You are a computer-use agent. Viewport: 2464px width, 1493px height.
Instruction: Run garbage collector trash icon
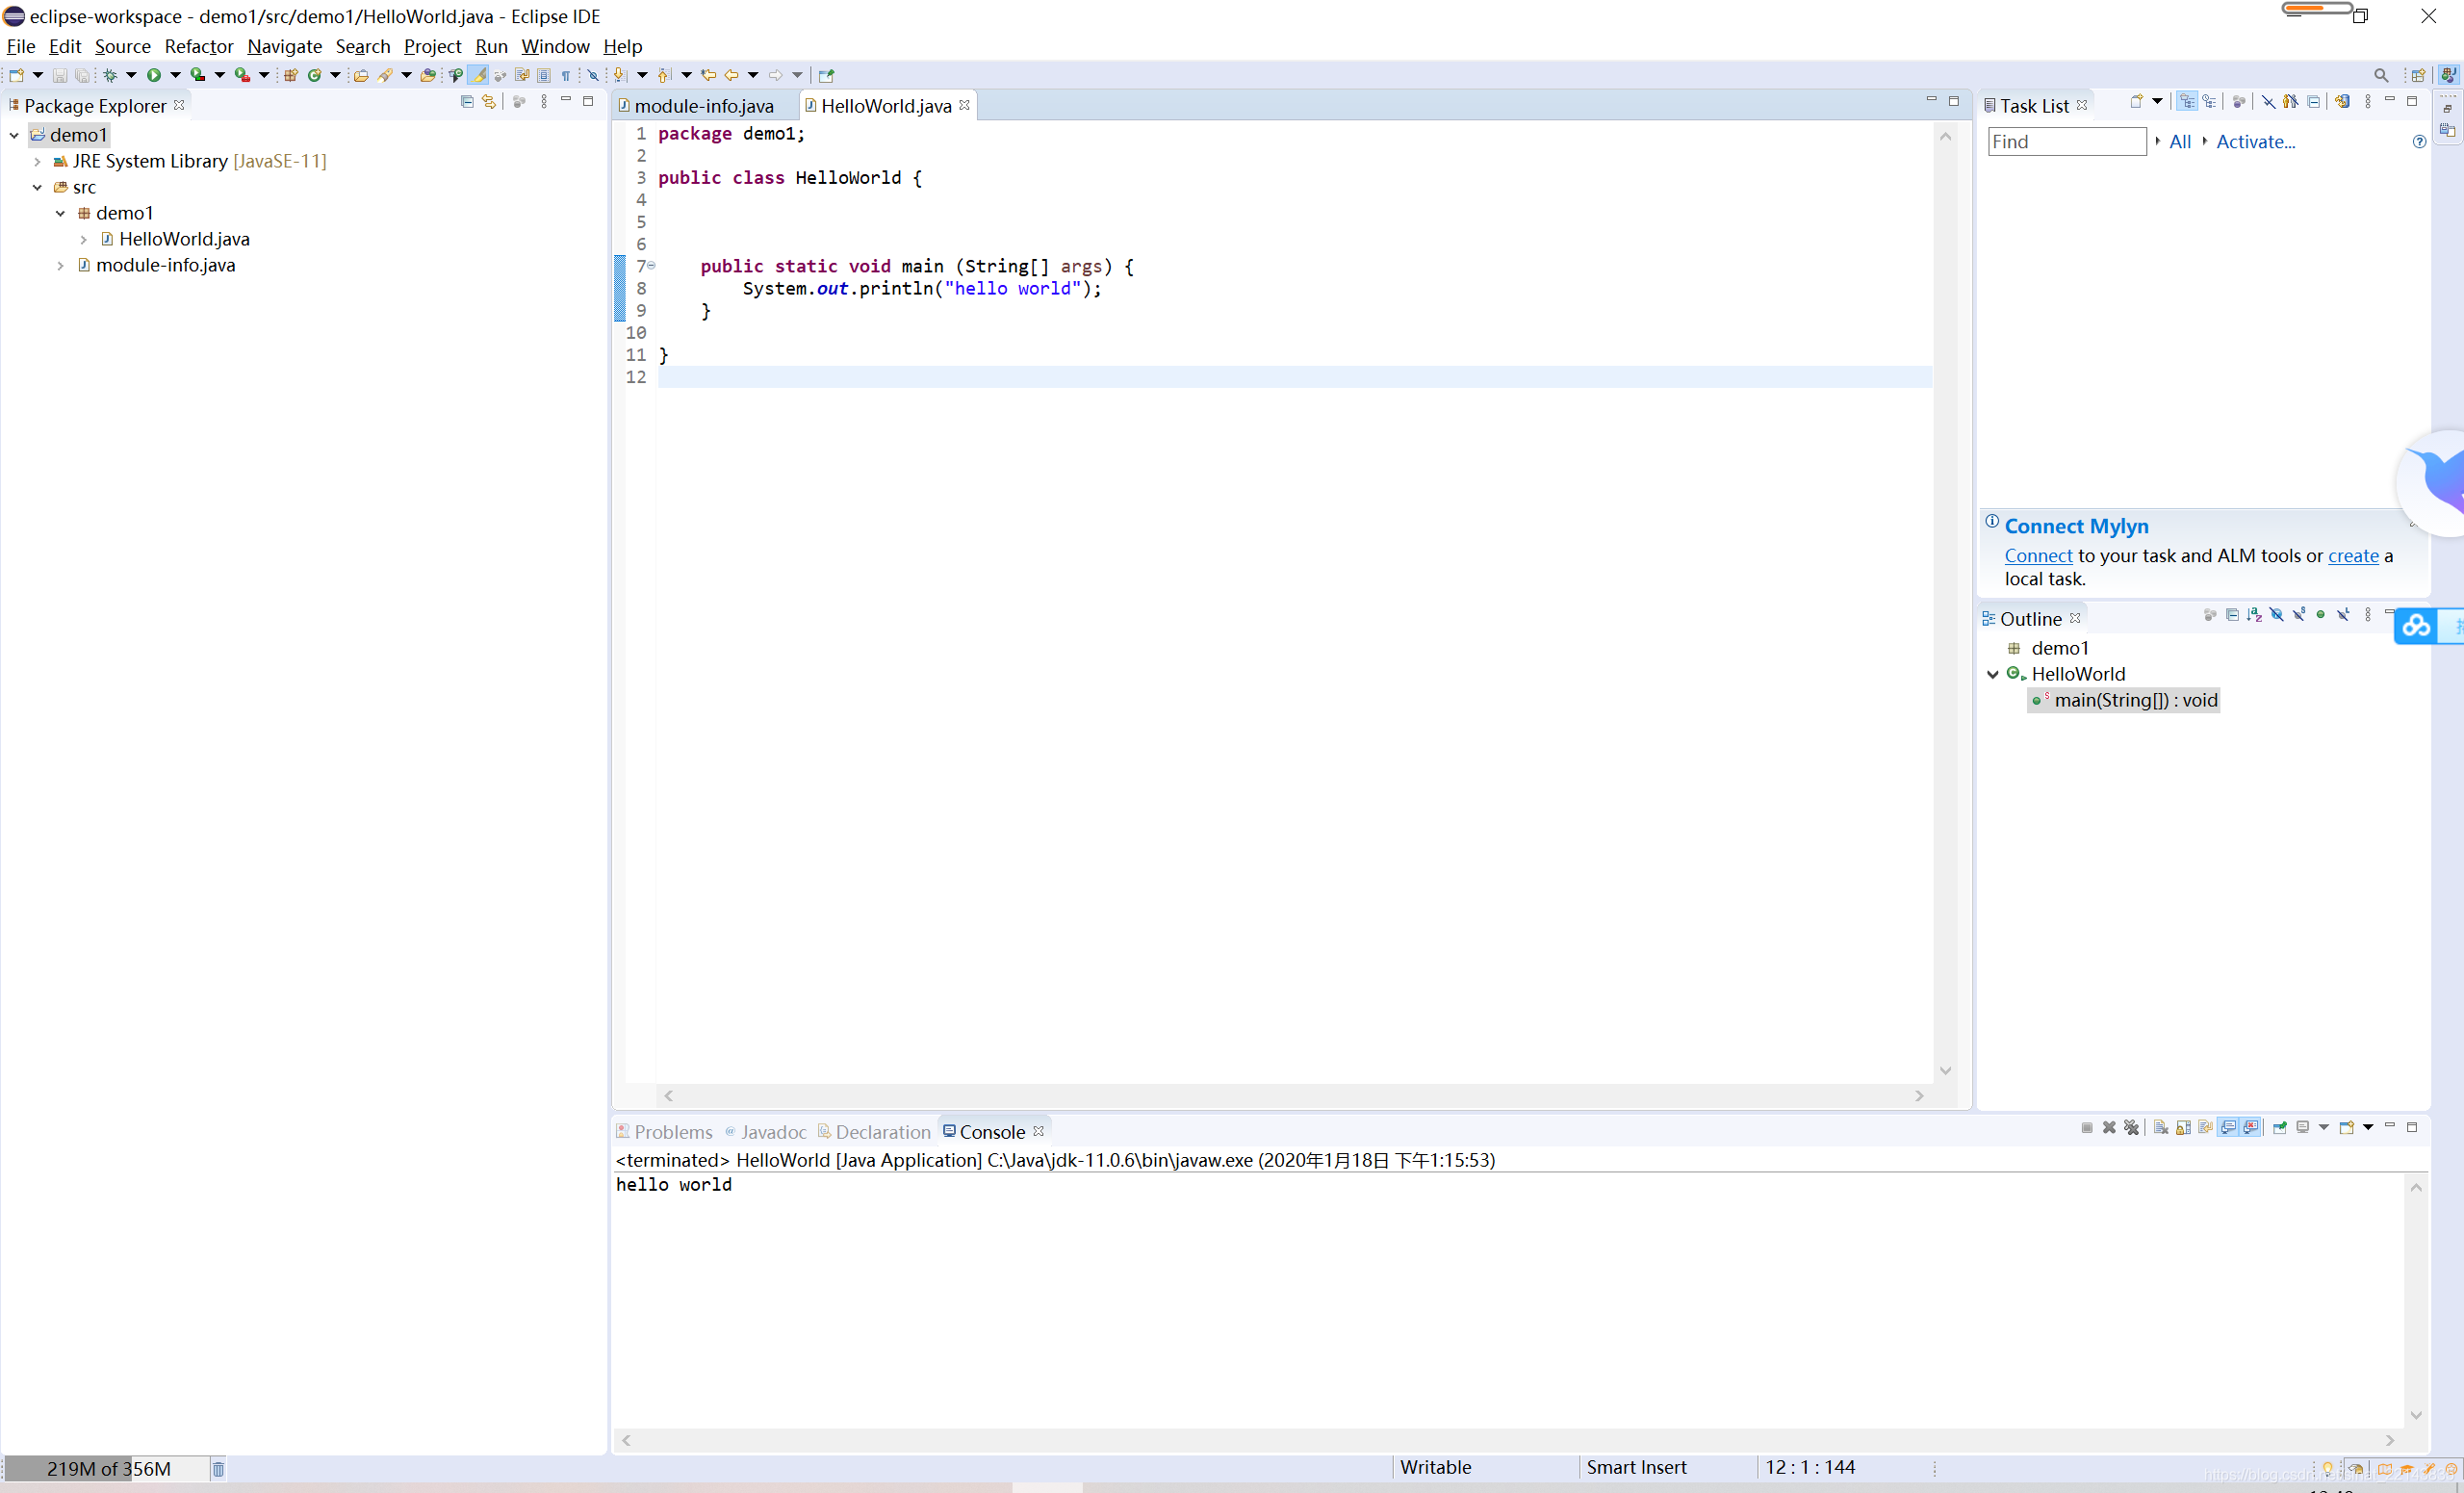pos(218,1468)
